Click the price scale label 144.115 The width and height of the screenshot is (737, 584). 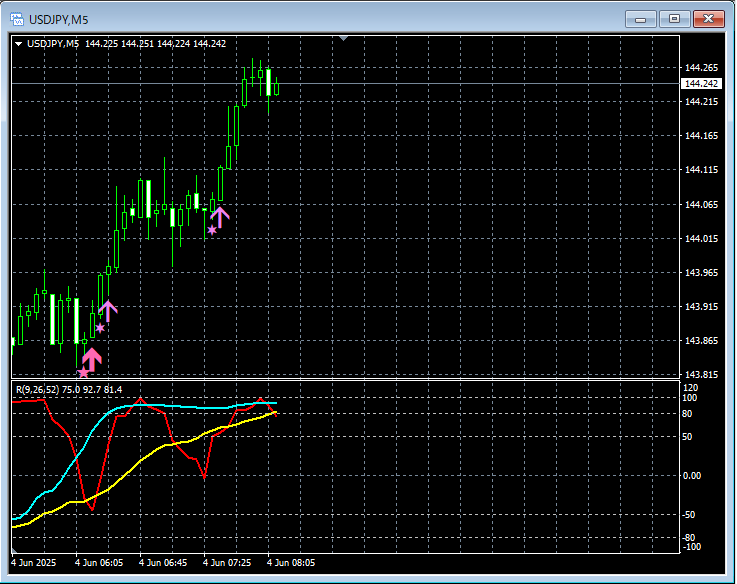(x=701, y=170)
